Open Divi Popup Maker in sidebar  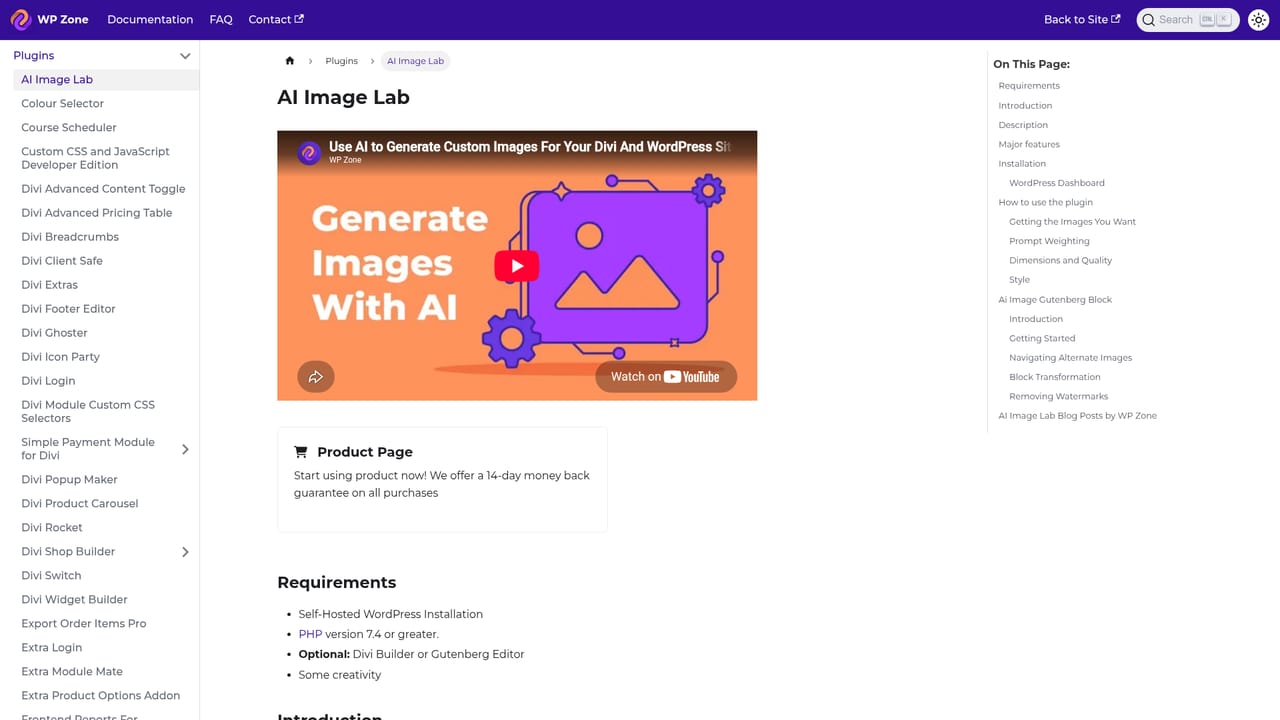pyautogui.click(x=69, y=480)
